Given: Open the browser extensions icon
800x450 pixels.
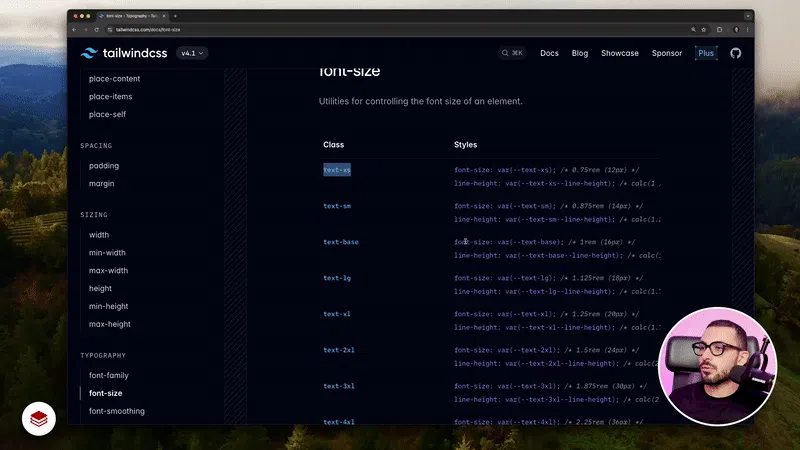Looking at the screenshot, I should coord(719,30).
